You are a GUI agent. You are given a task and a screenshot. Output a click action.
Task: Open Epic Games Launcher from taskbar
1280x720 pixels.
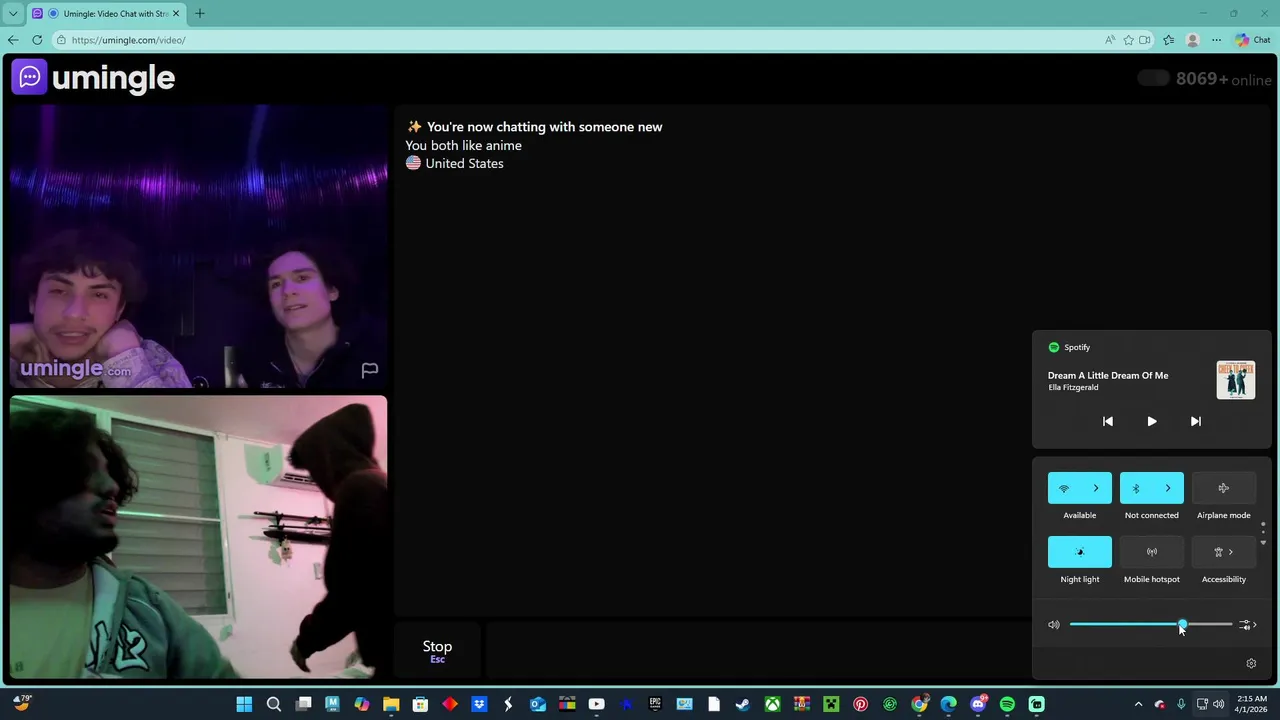[x=655, y=704]
